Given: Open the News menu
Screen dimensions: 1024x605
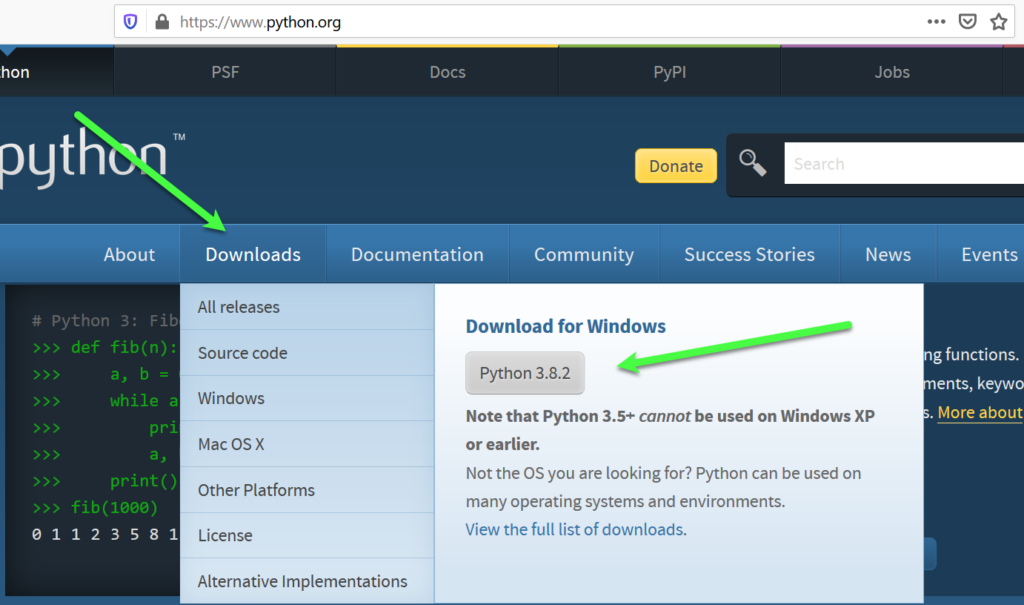Looking at the screenshot, I should (x=888, y=254).
